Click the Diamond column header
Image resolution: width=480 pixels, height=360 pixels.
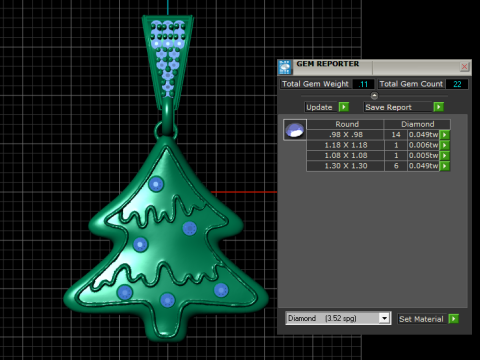(417, 124)
